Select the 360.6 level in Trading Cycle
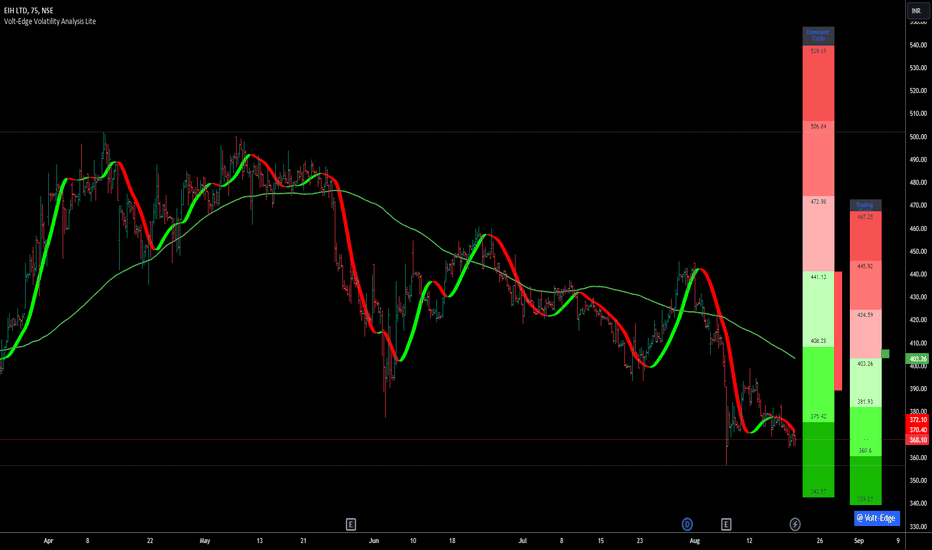The image size is (932, 550). click(865, 451)
